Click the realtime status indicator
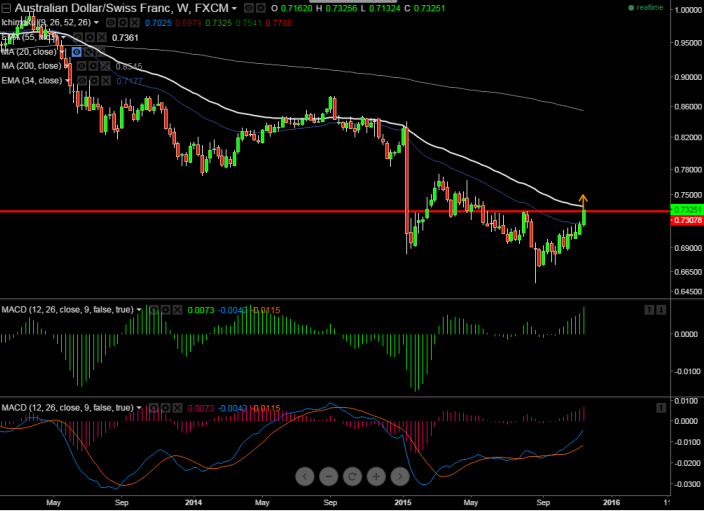 (x=646, y=8)
